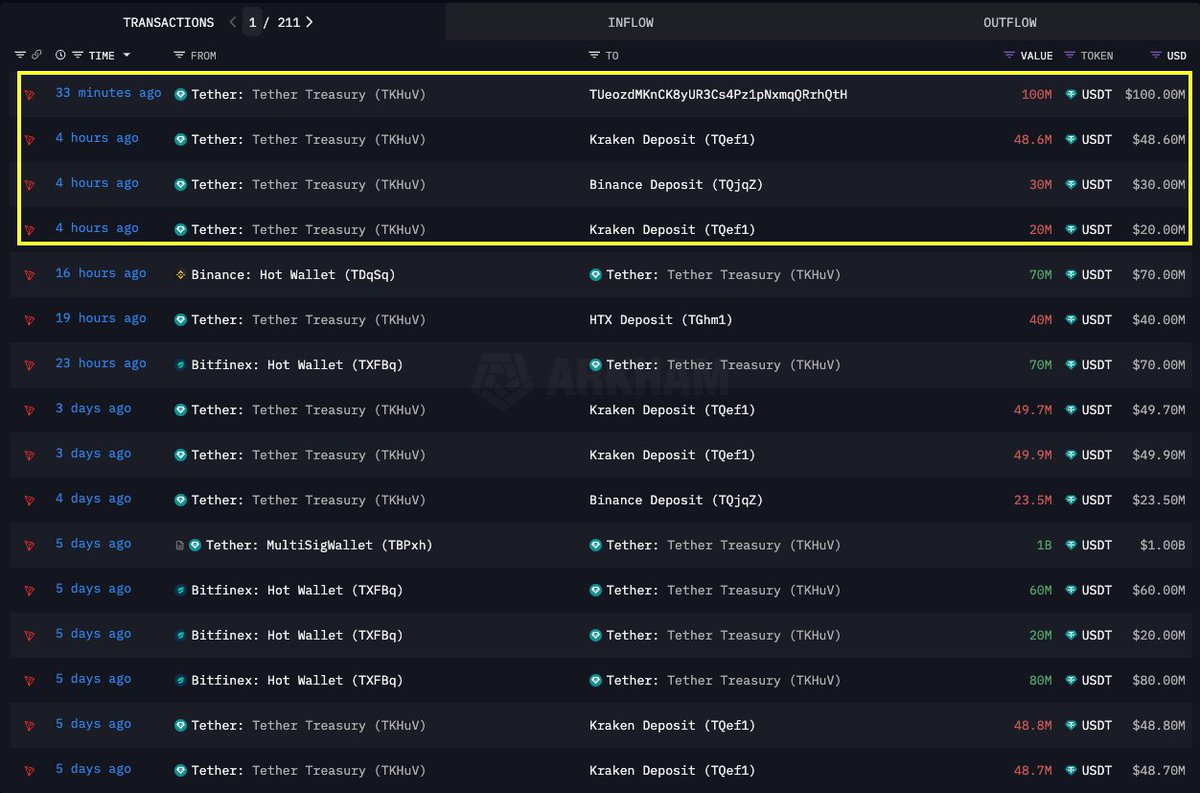Click the page number field showing 1
The height and width of the screenshot is (793, 1200).
[x=252, y=22]
